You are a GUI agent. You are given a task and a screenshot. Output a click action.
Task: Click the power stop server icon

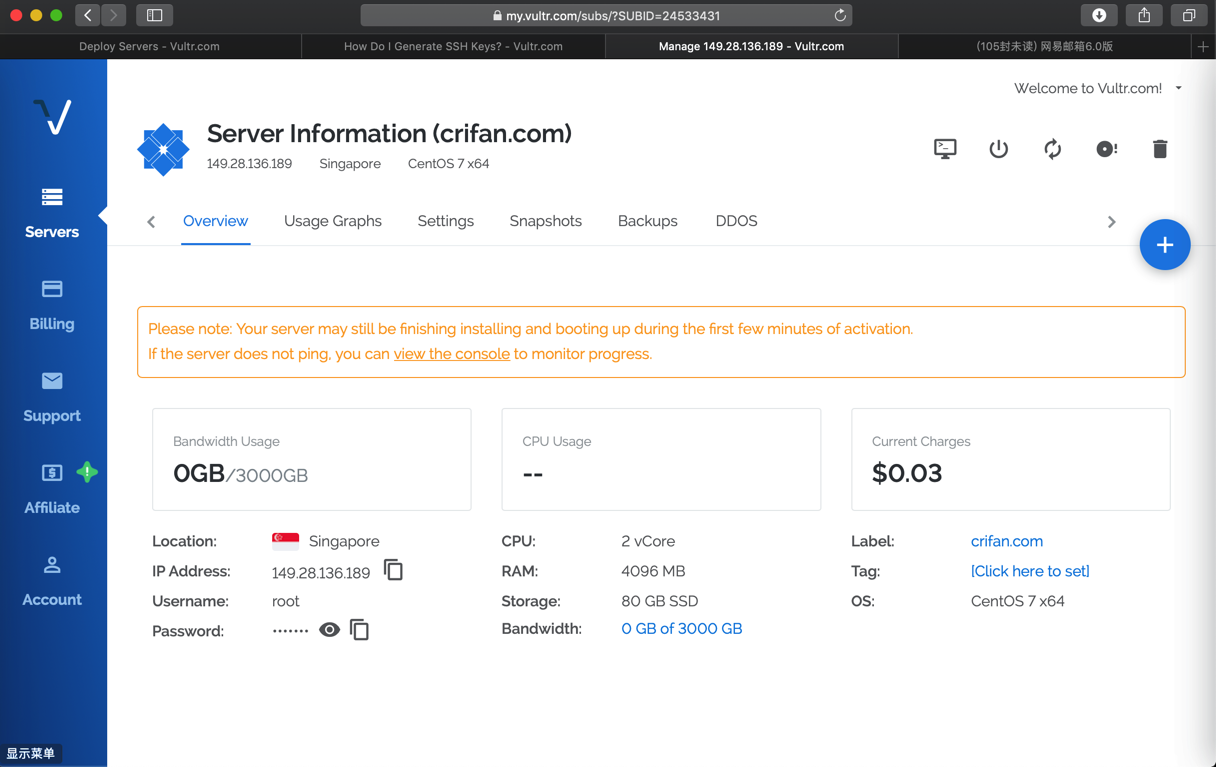998,149
